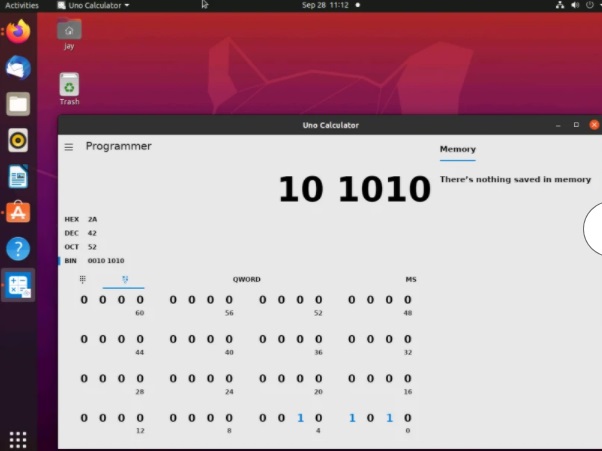
Task: Toggle bit 60 in top row
Action: point(140,299)
